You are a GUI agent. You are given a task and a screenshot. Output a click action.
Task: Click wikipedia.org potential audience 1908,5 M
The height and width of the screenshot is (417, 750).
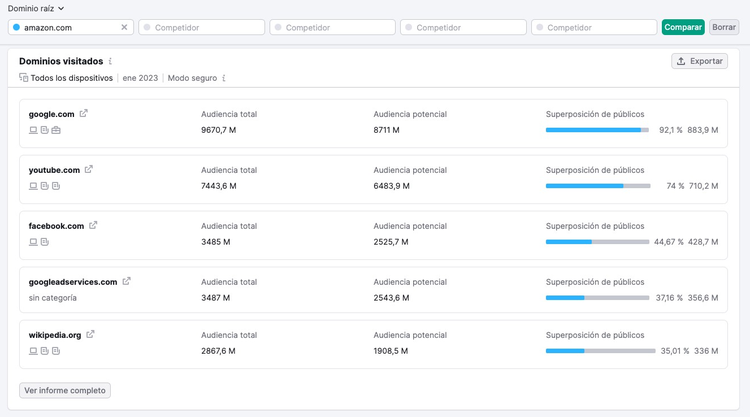(391, 351)
